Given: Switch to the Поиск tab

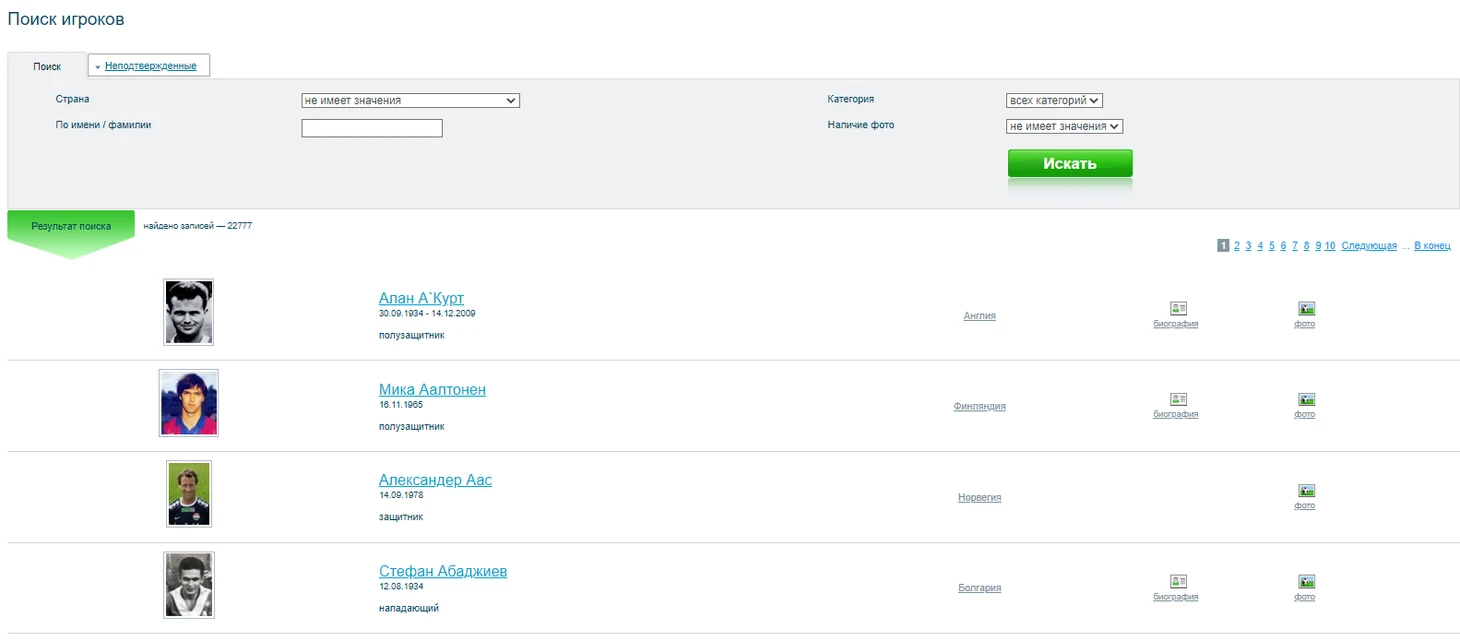Looking at the screenshot, I should point(47,66).
